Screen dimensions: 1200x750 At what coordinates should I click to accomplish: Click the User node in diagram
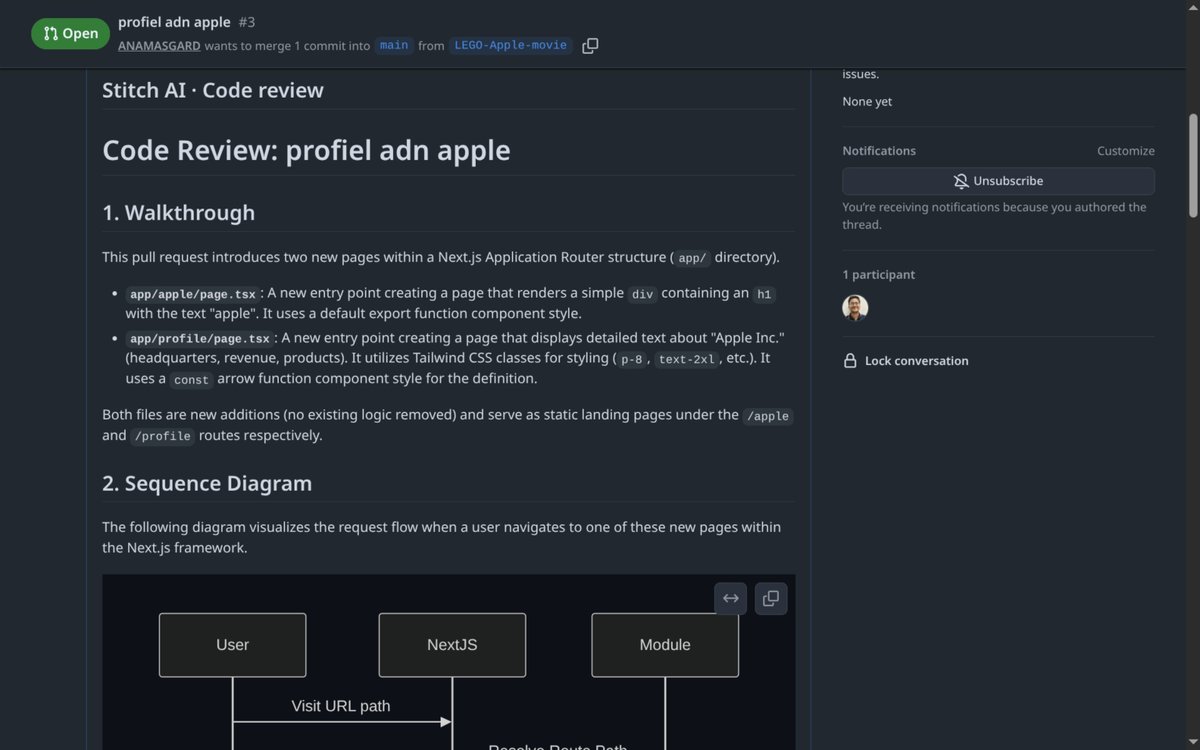[x=232, y=645]
